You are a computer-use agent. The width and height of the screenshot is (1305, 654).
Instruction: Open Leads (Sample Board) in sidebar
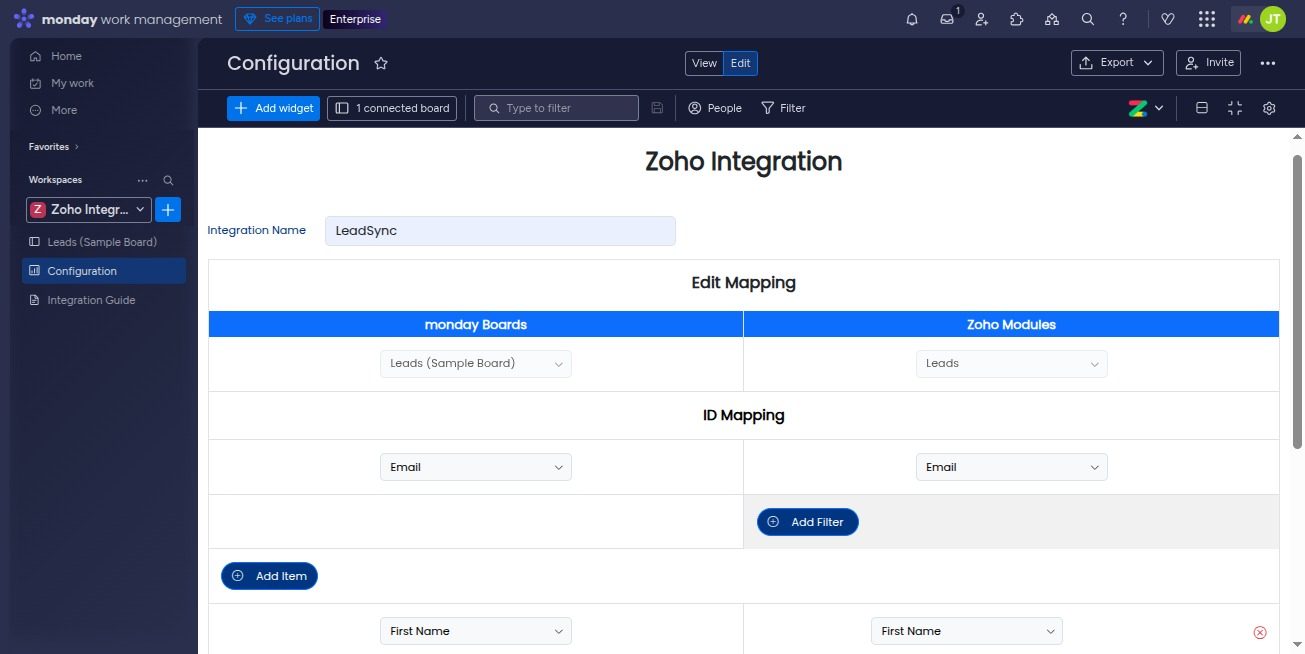coord(103,242)
